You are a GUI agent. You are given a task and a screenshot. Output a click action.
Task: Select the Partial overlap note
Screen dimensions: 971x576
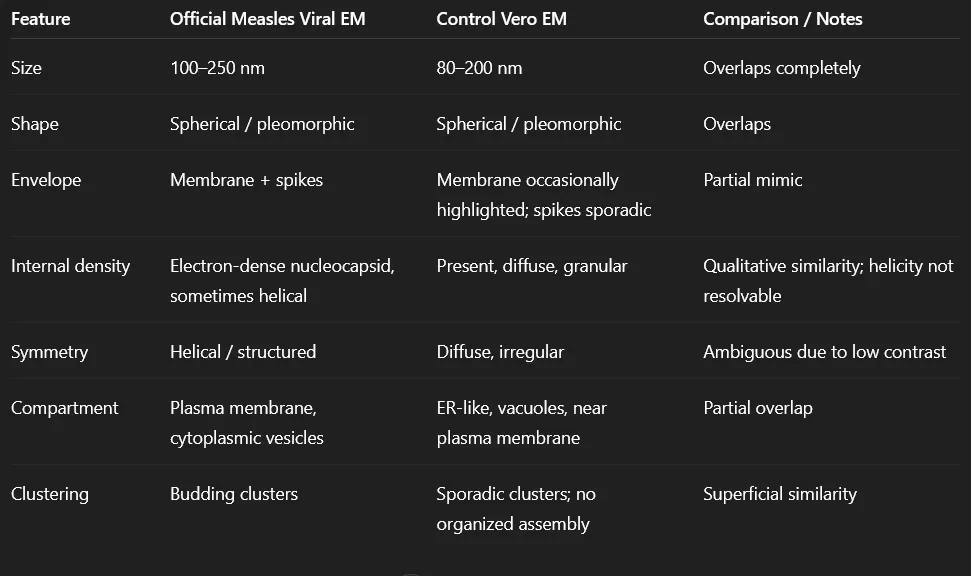click(x=757, y=408)
